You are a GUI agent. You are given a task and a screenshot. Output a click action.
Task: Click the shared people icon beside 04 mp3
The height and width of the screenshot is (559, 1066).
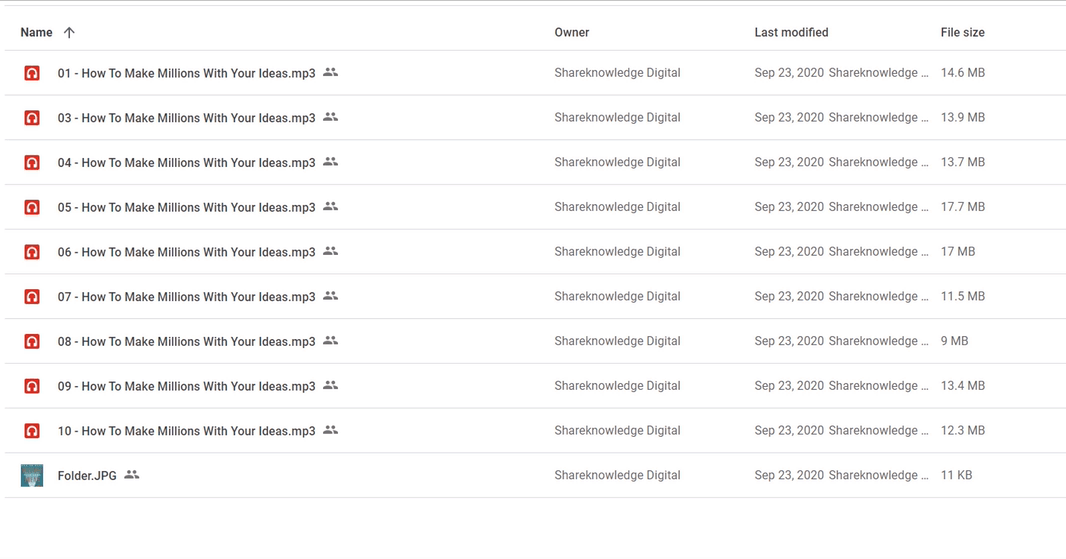pos(331,162)
